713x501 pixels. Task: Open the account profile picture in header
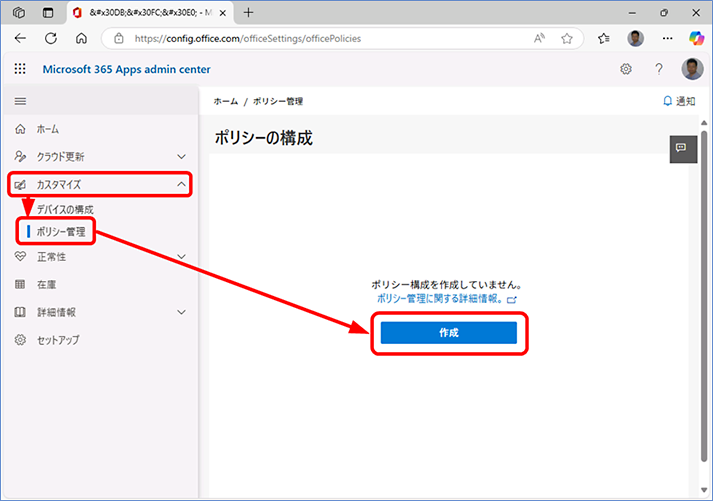point(692,69)
